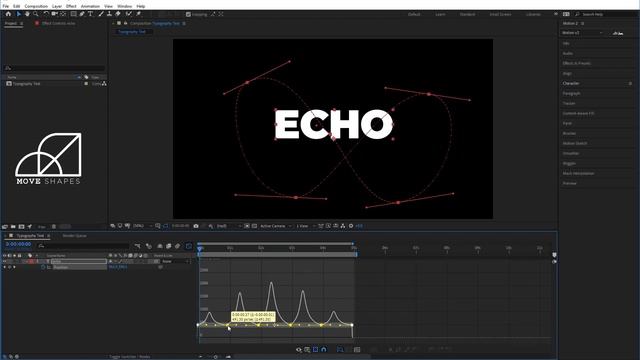Open the magnification ratio dropdown

coord(143,226)
